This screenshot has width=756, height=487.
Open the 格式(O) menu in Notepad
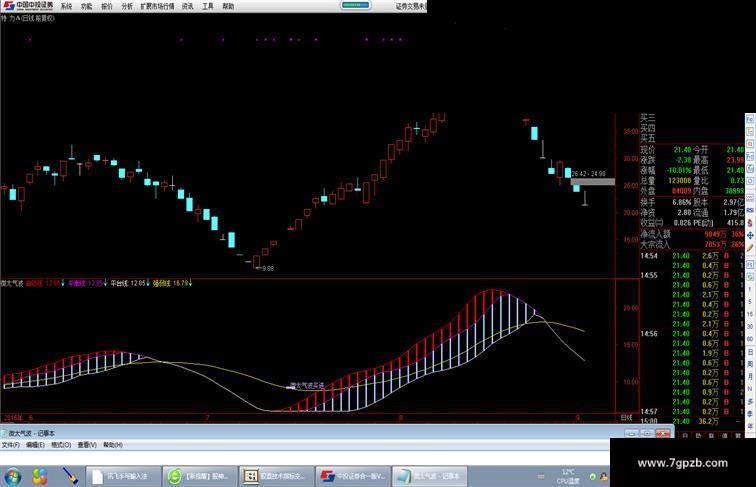tap(61, 445)
